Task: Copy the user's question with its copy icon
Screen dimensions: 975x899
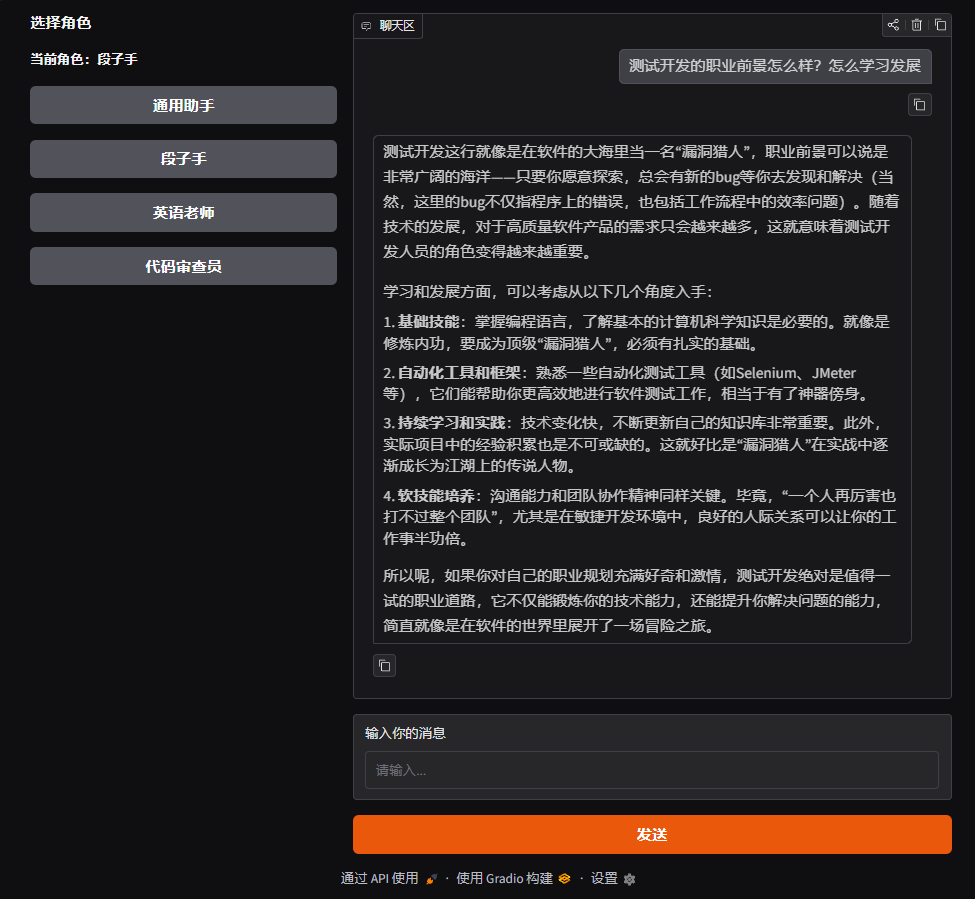Action: 919,104
